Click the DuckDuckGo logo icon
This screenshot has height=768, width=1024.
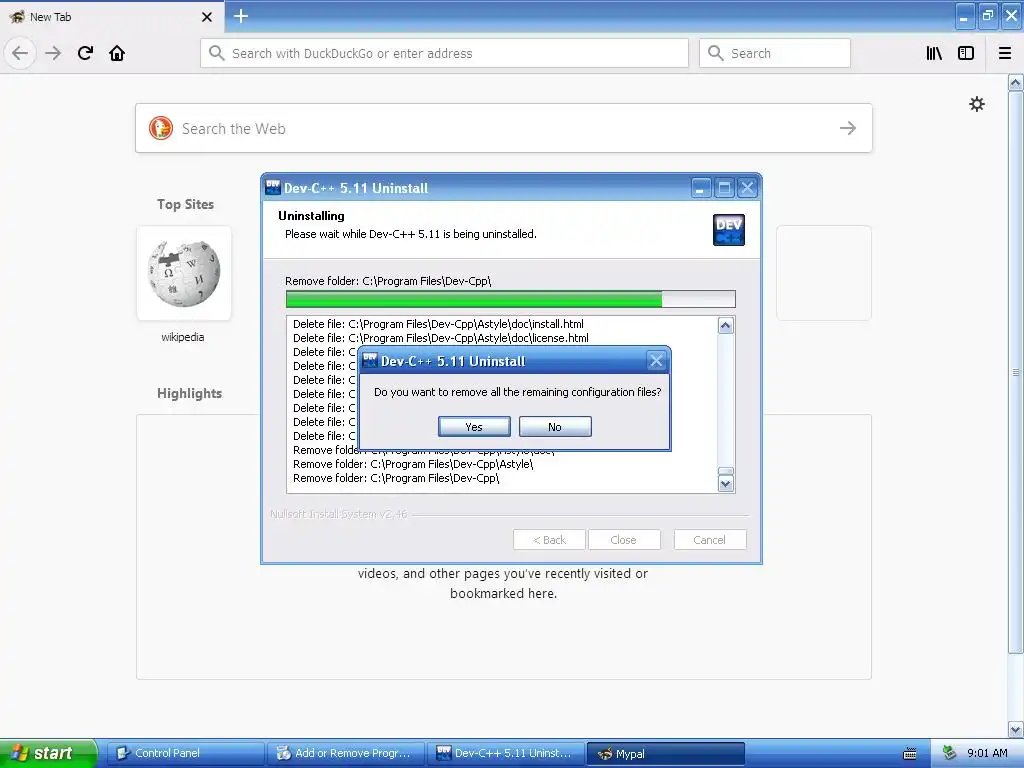point(161,128)
